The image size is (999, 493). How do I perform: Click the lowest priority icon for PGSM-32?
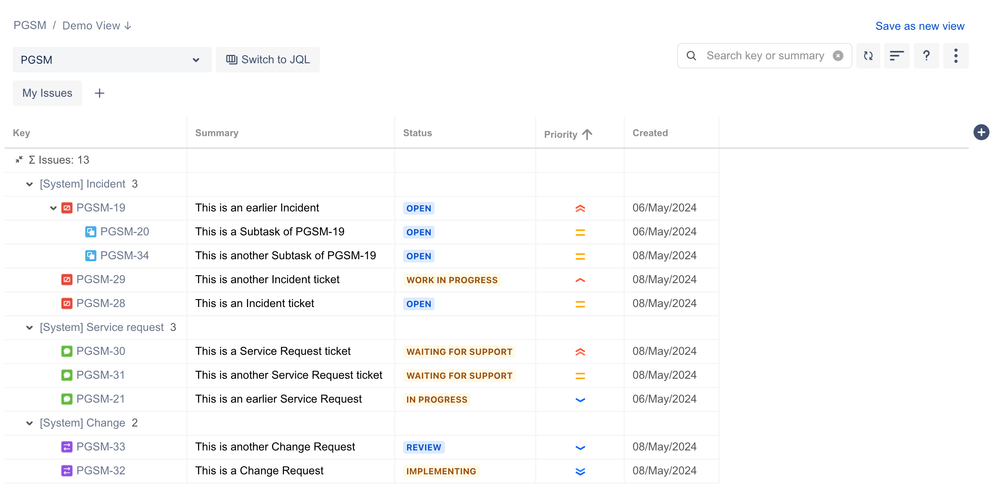tap(580, 471)
